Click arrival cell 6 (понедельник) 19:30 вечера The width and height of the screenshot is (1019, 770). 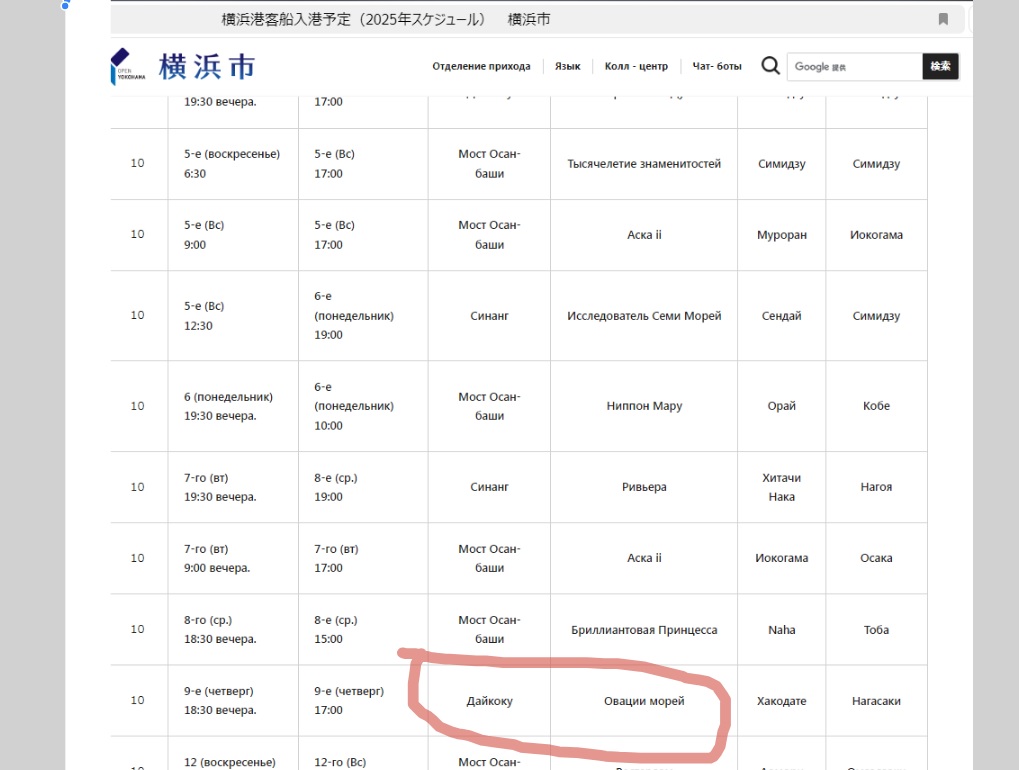(233, 405)
